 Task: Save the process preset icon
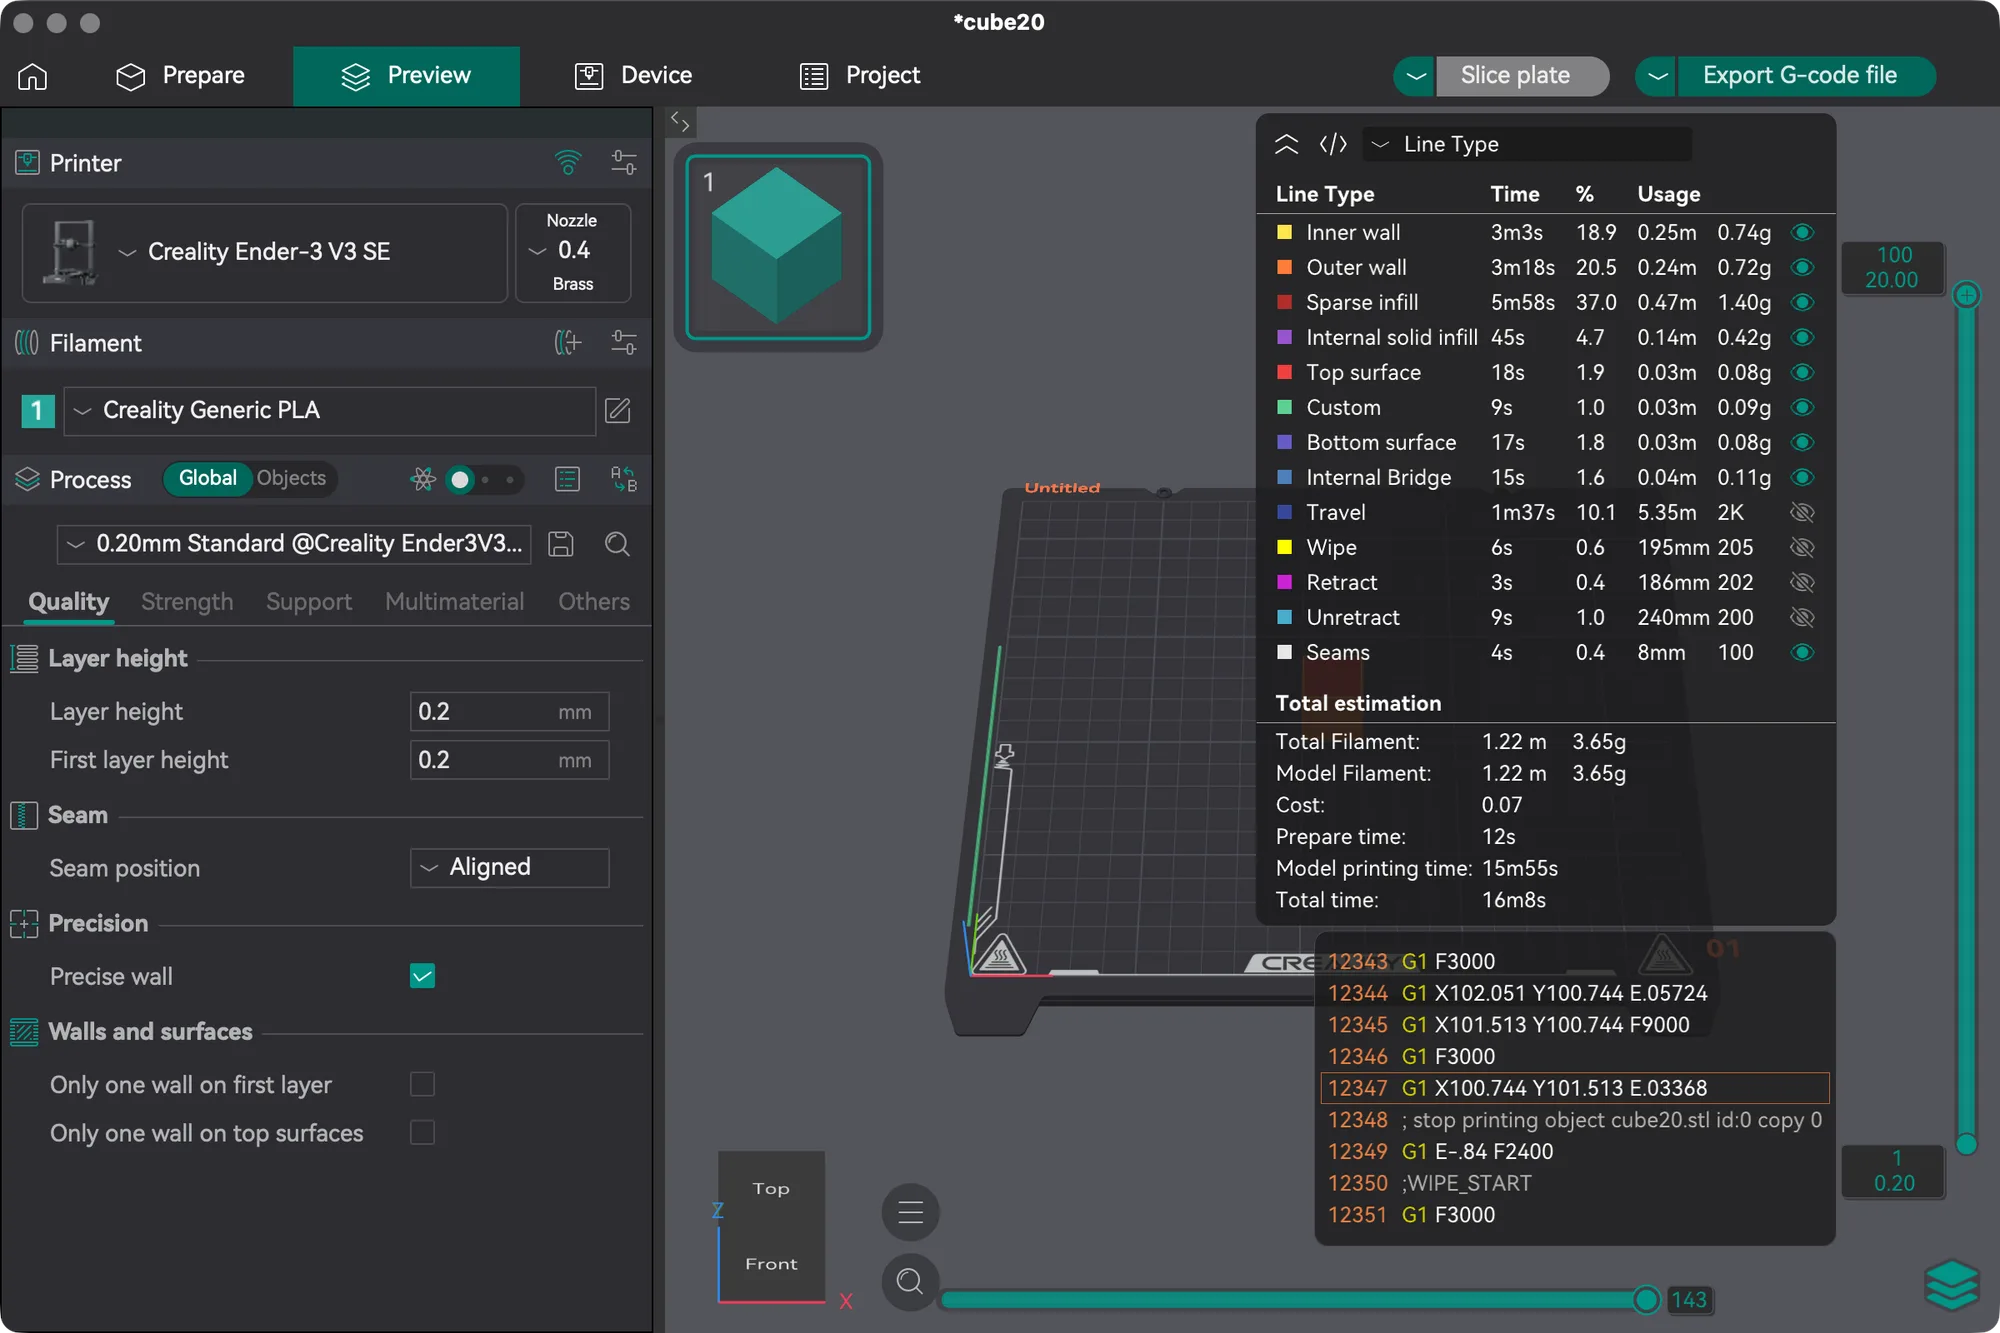tap(561, 544)
